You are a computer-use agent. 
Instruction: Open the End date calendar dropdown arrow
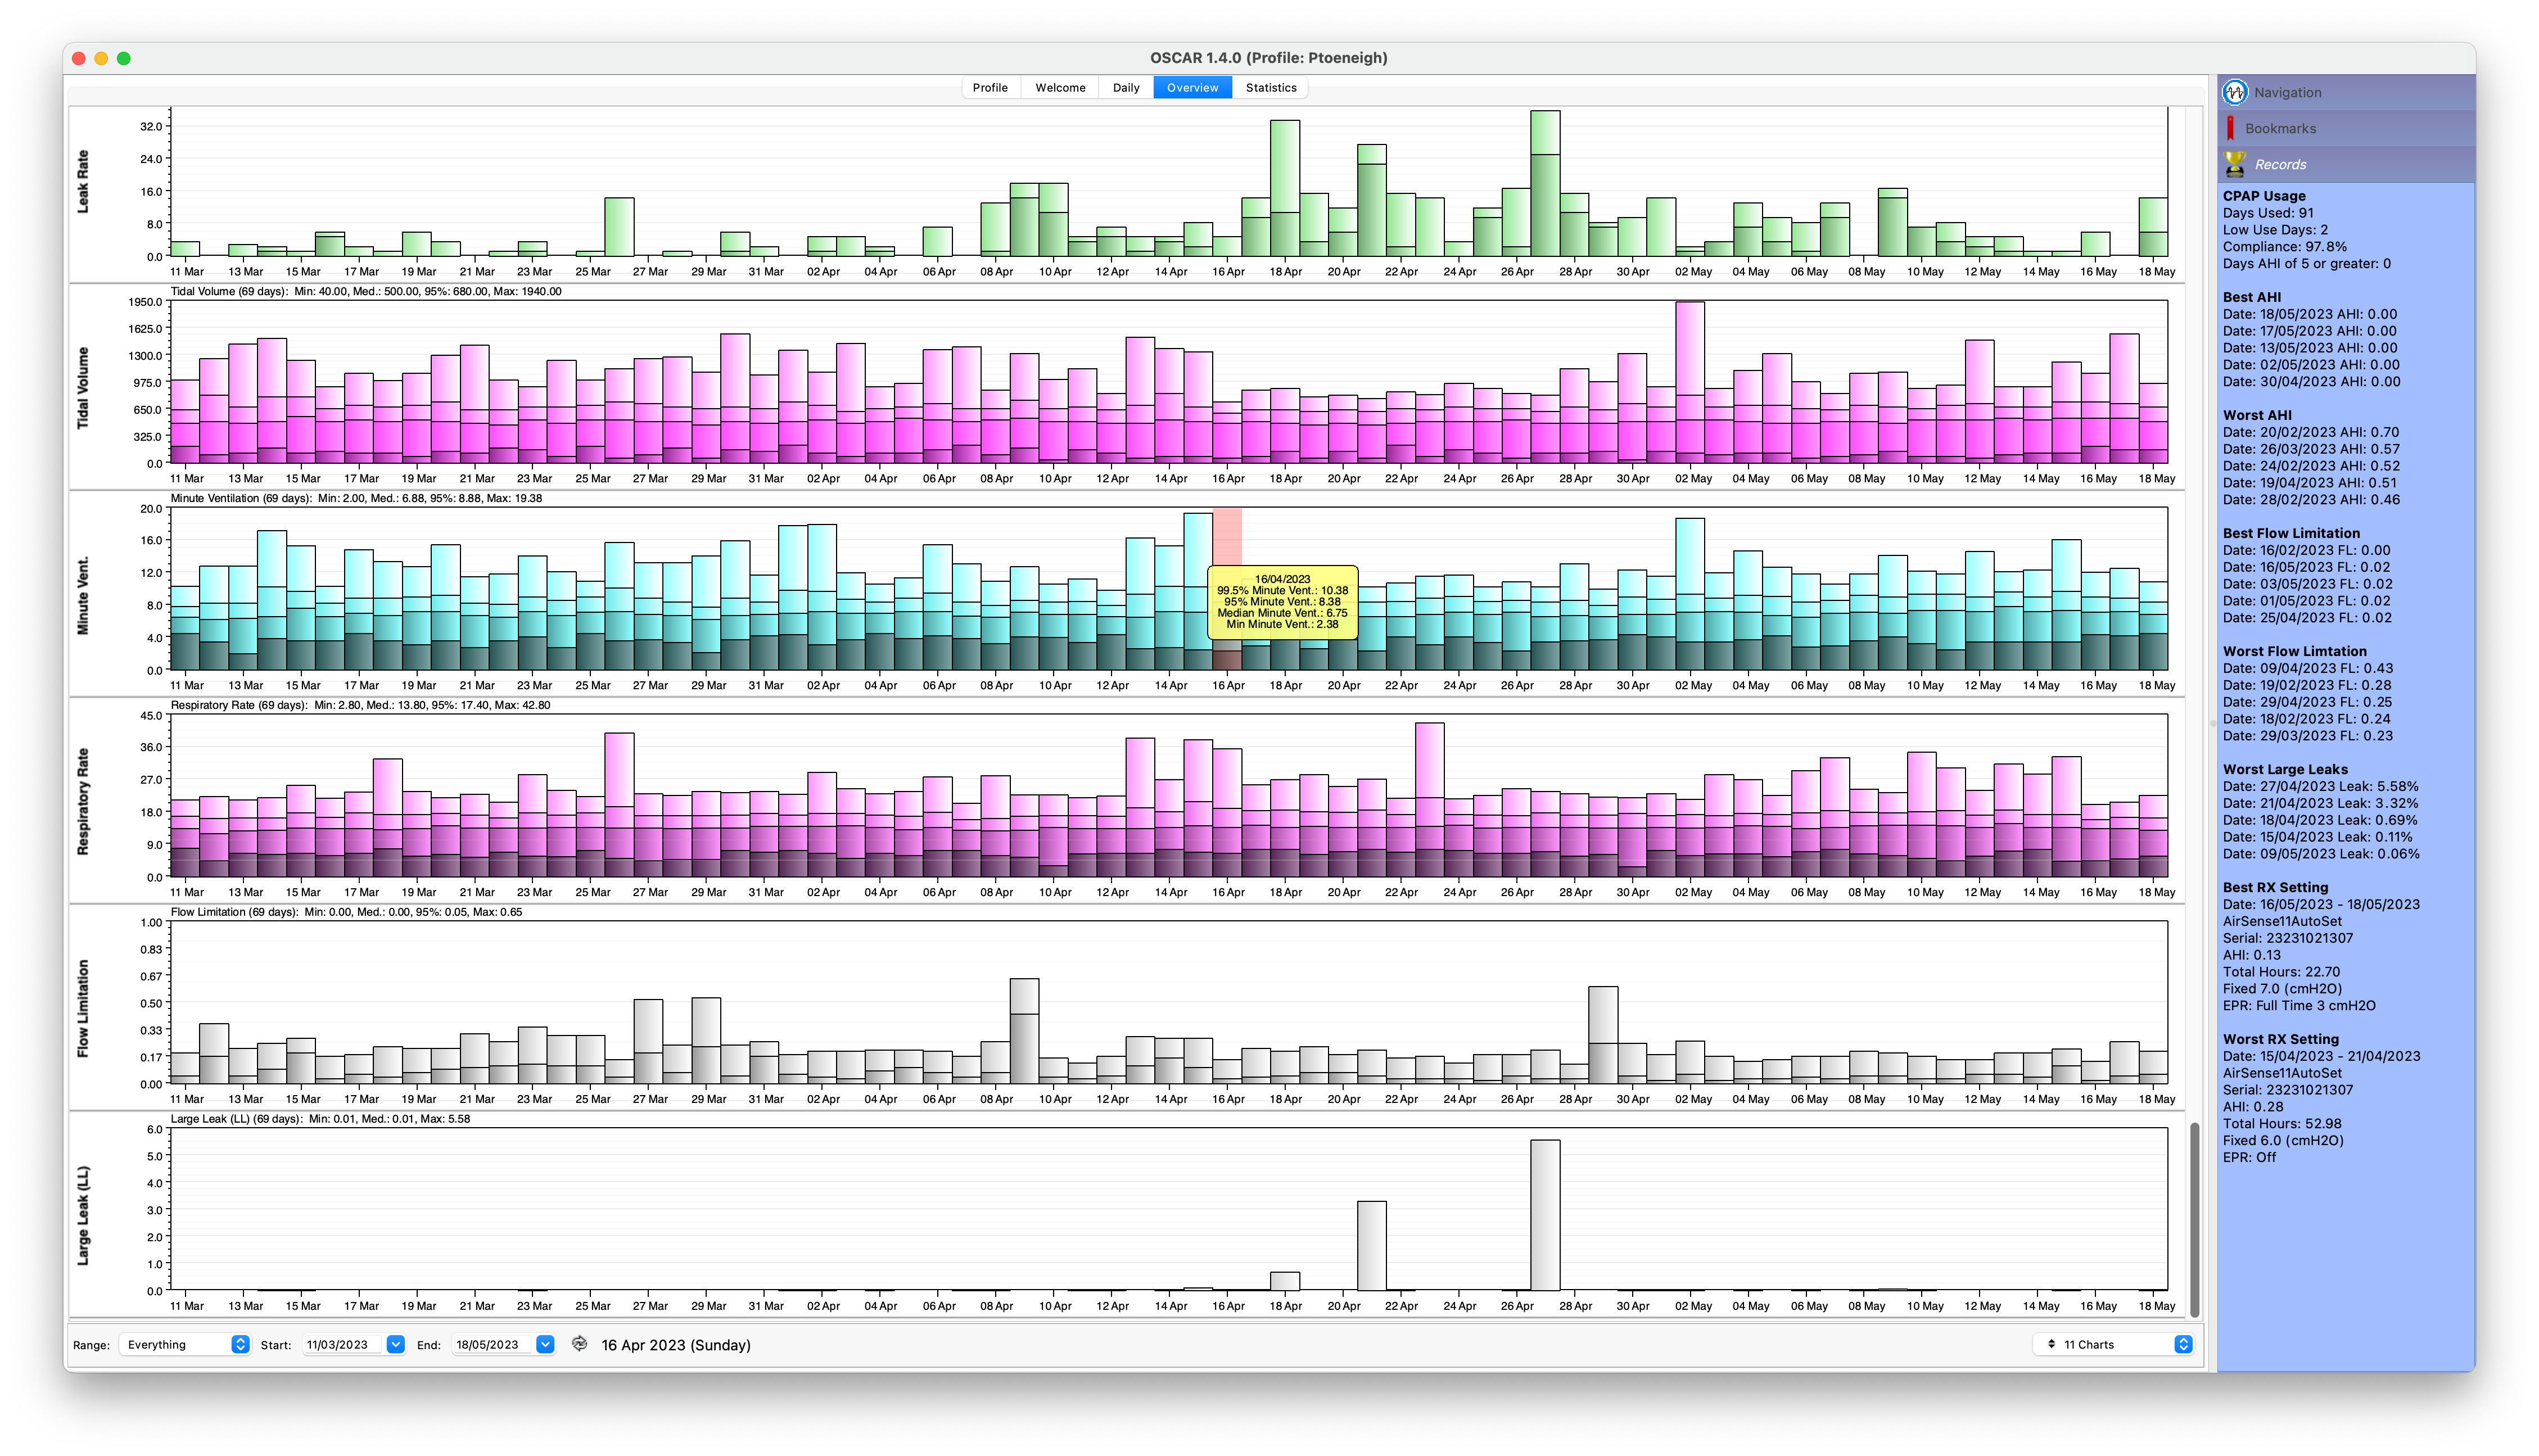click(x=545, y=1344)
